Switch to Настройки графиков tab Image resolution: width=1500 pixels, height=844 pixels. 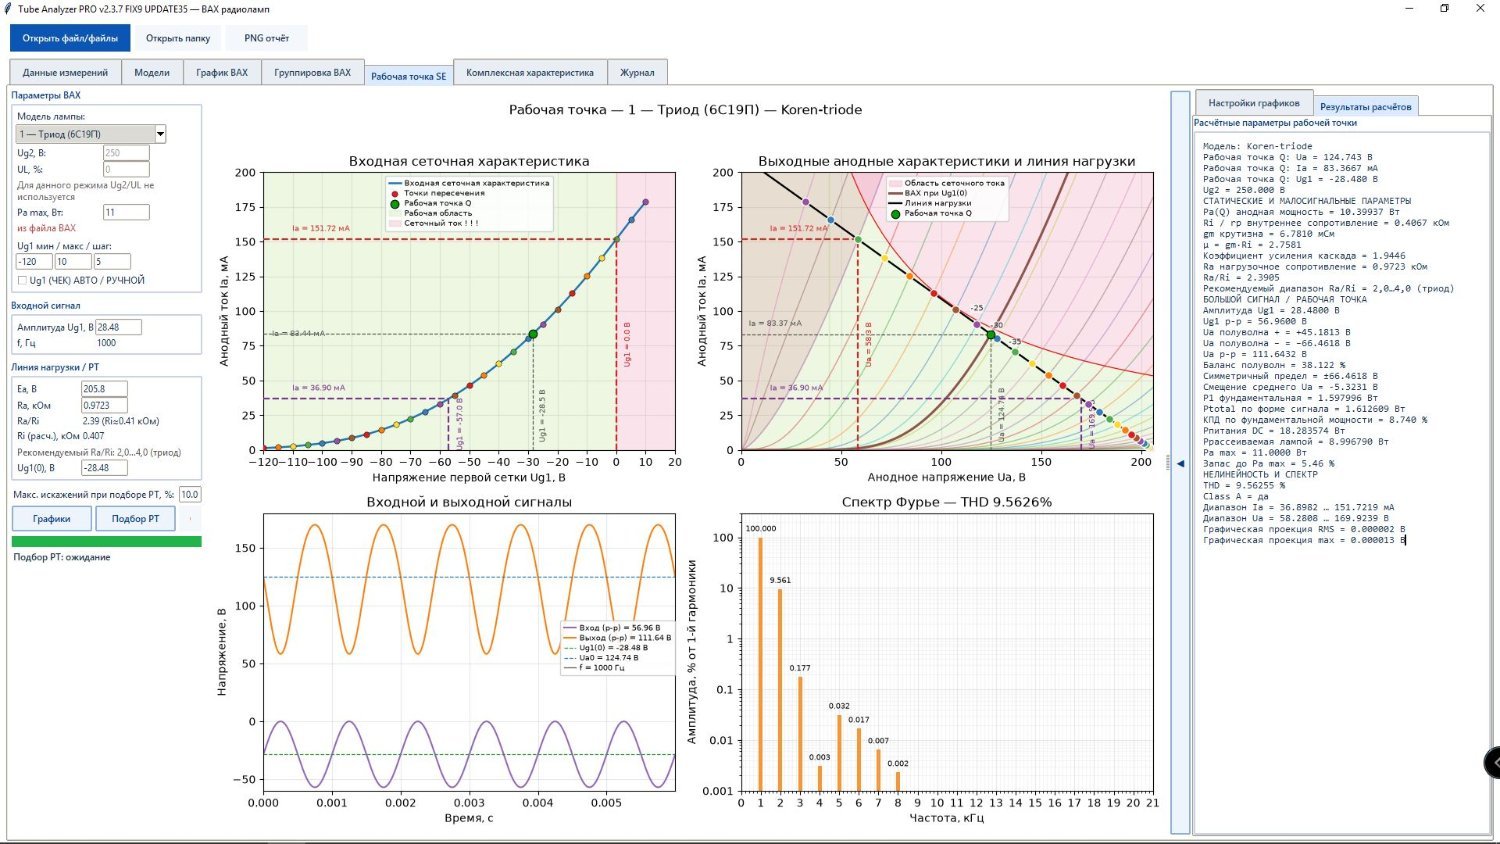click(1254, 103)
